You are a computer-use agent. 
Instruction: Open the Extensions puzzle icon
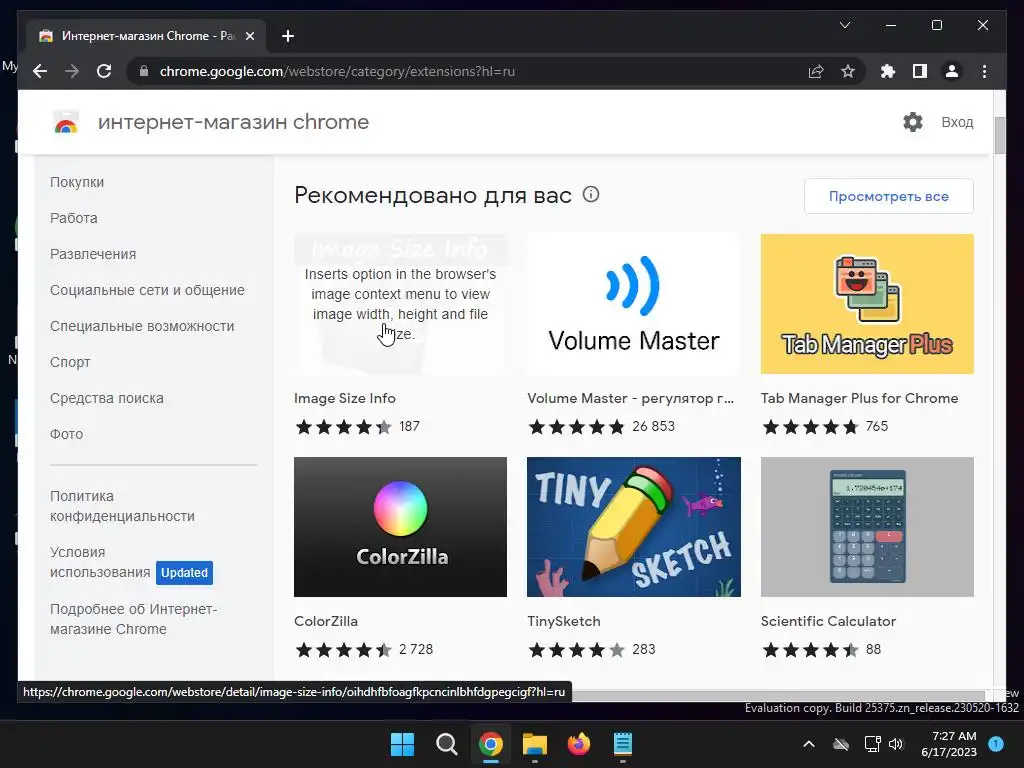pyautogui.click(x=888, y=71)
